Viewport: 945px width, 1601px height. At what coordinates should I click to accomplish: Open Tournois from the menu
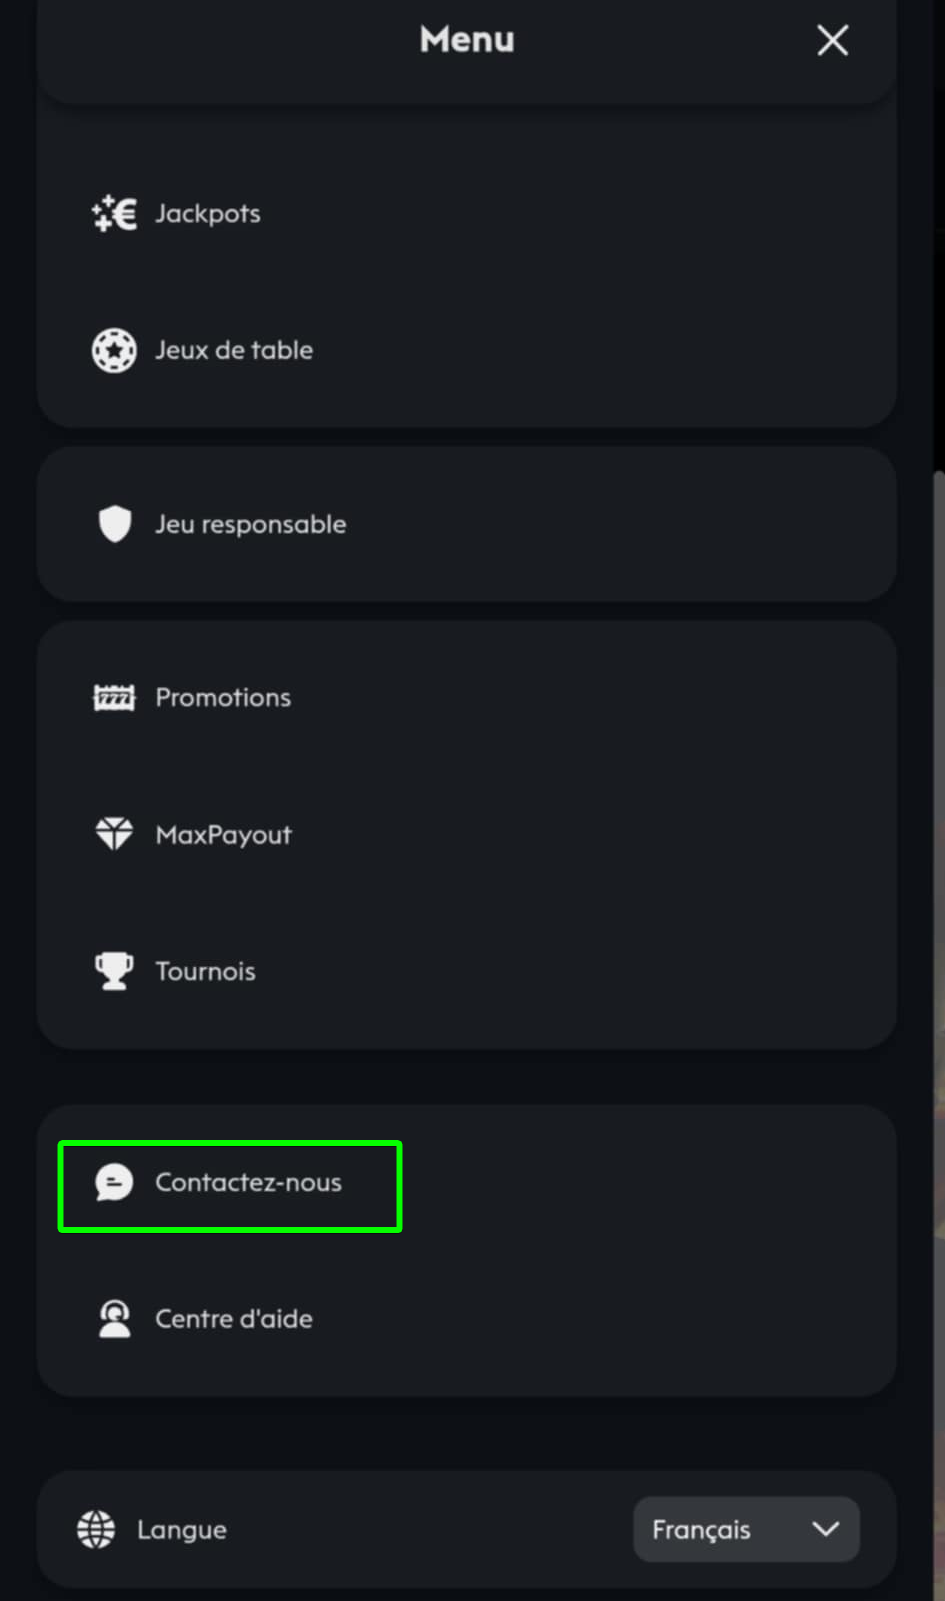(x=206, y=972)
